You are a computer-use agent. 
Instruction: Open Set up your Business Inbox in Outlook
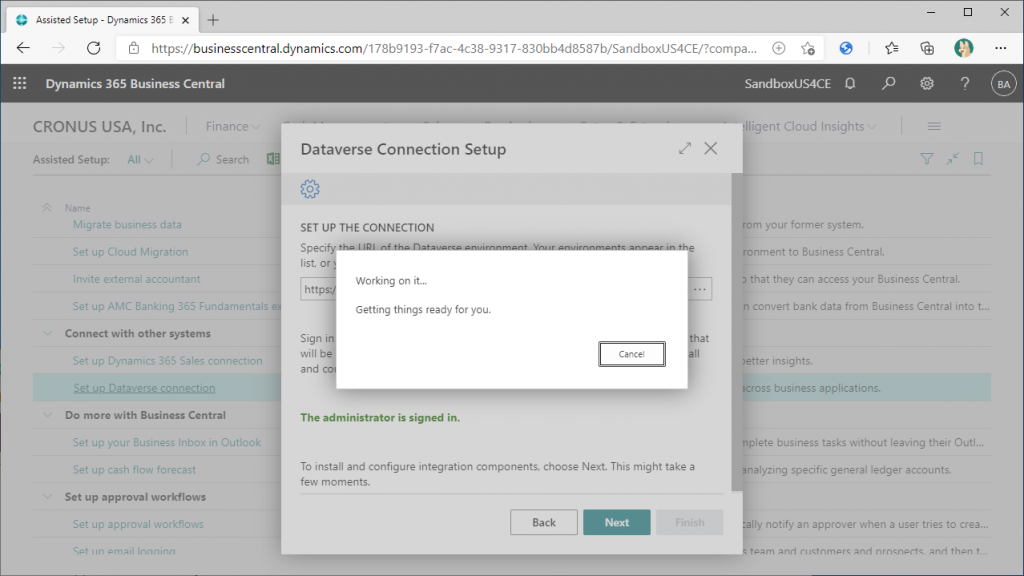click(x=167, y=442)
